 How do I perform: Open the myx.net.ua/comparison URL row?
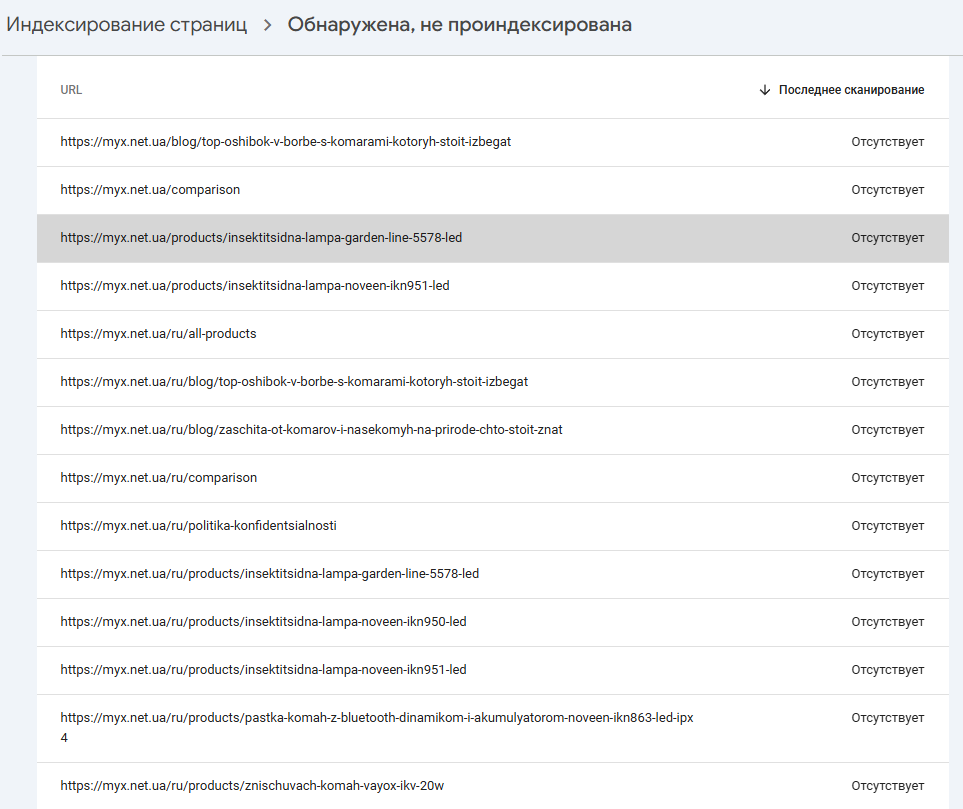point(493,190)
